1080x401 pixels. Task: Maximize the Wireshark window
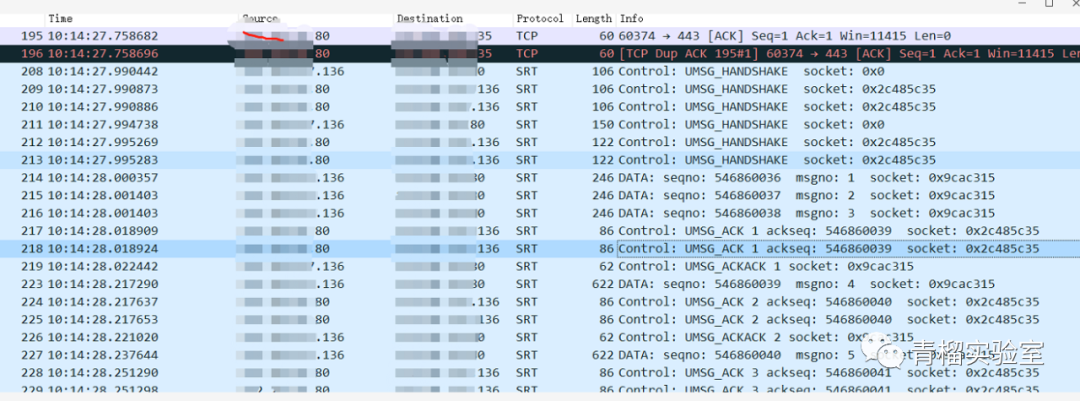pyautogui.click(x=1047, y=4)
